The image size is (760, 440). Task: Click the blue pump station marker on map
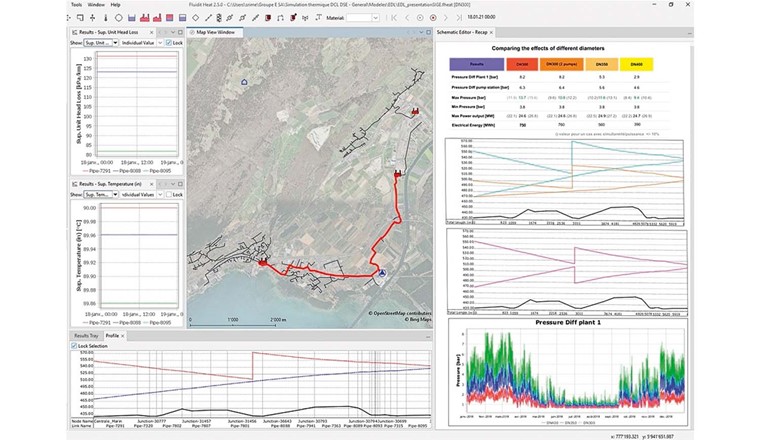coord(382,273)
